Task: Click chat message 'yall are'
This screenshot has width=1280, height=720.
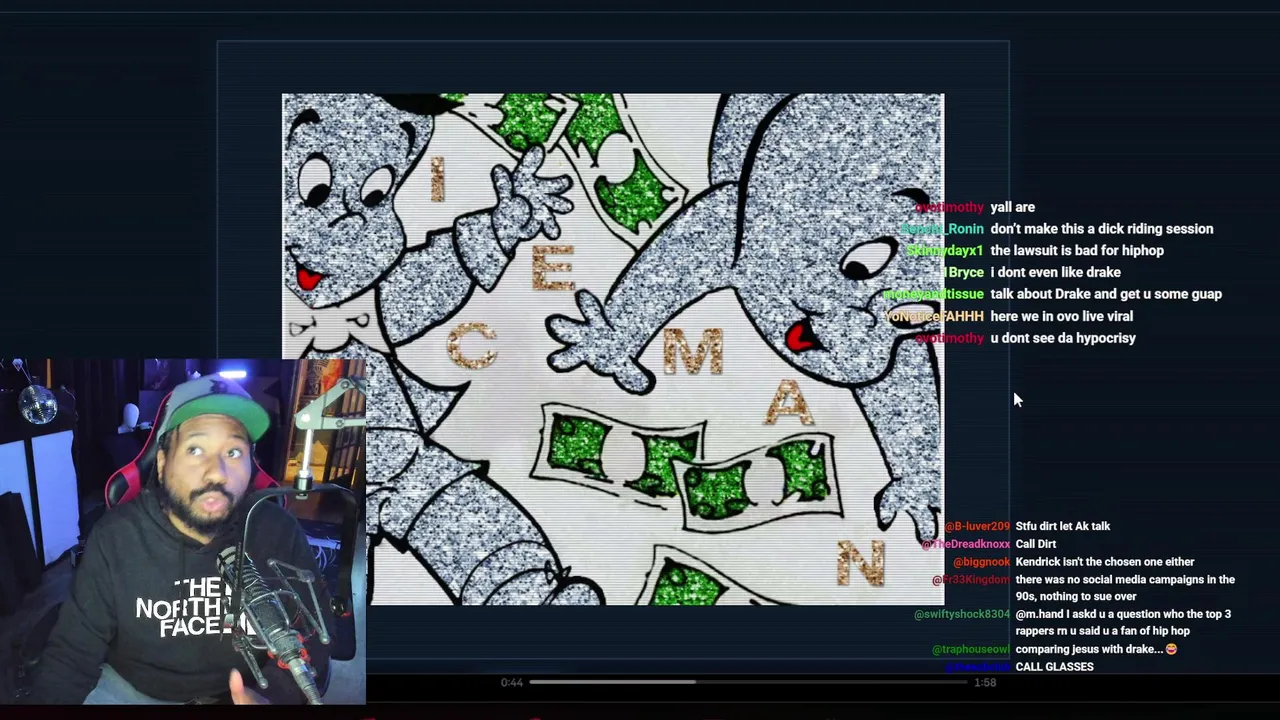Action: pyautogui.click(x=1012, y=207)
